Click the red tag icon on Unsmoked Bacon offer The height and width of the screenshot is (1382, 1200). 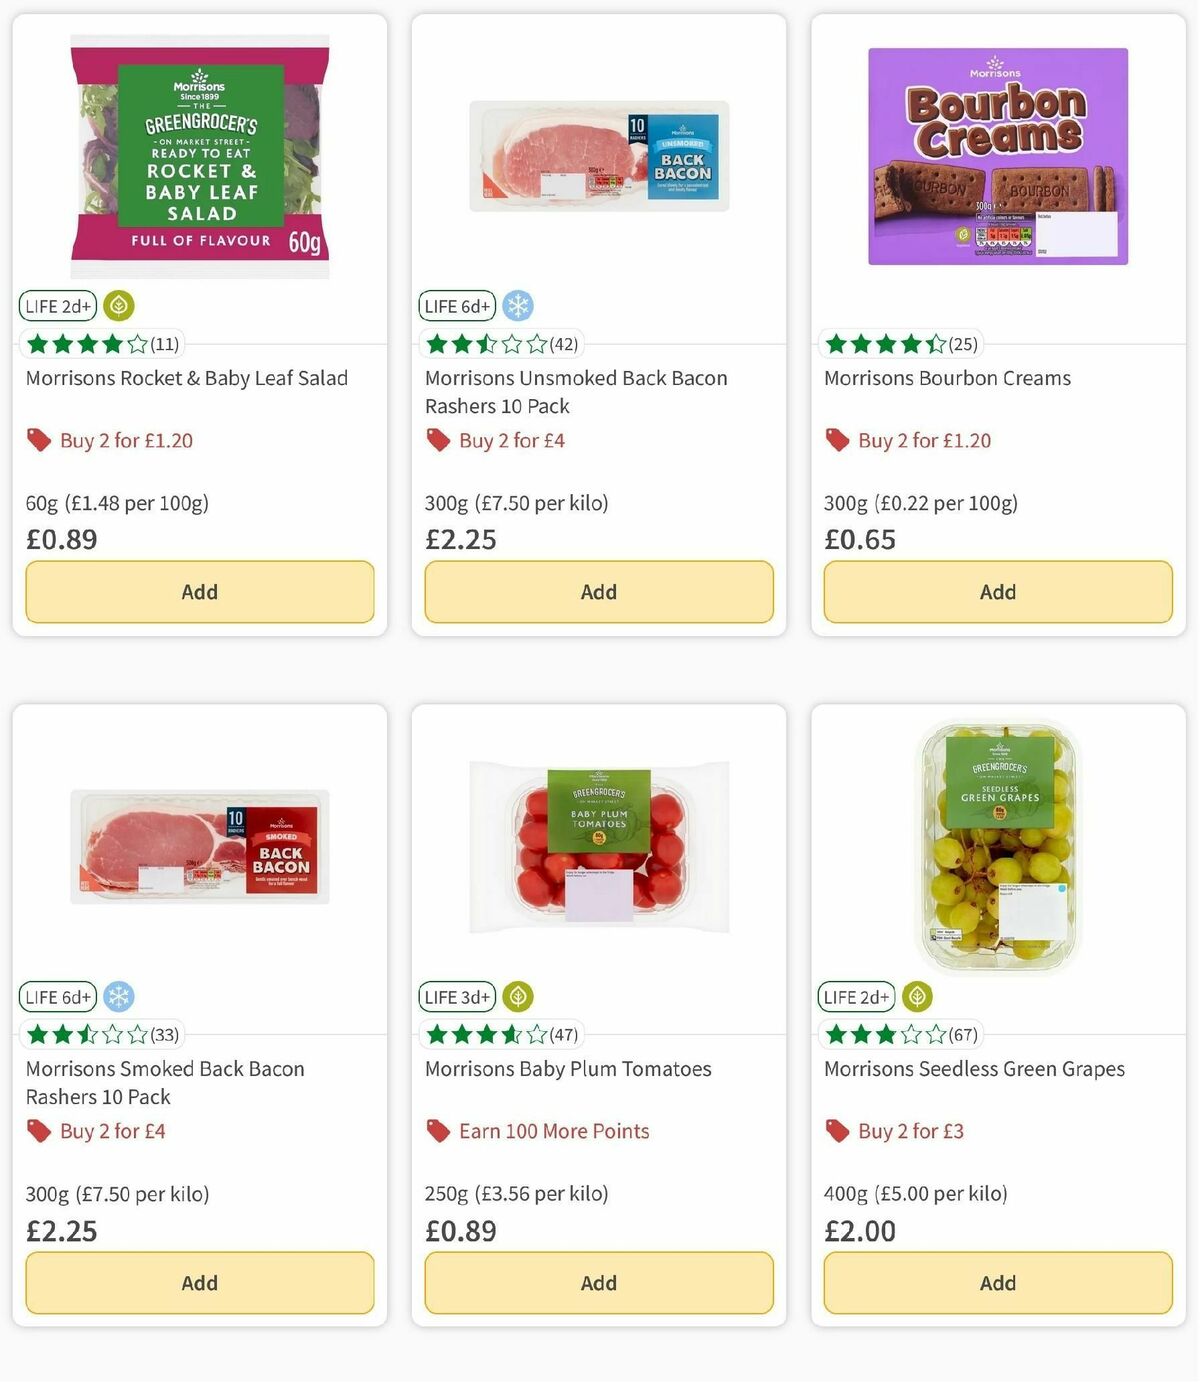[437, 440]
